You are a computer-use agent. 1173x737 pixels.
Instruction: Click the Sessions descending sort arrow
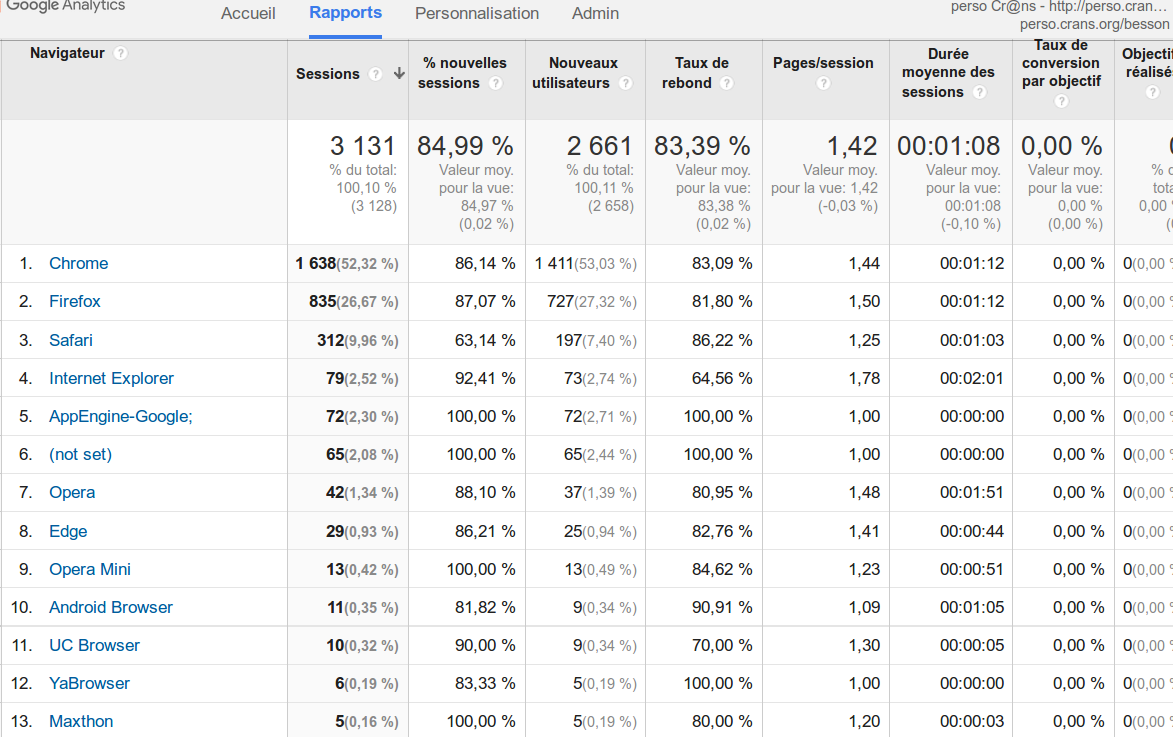tap(399, 74)
